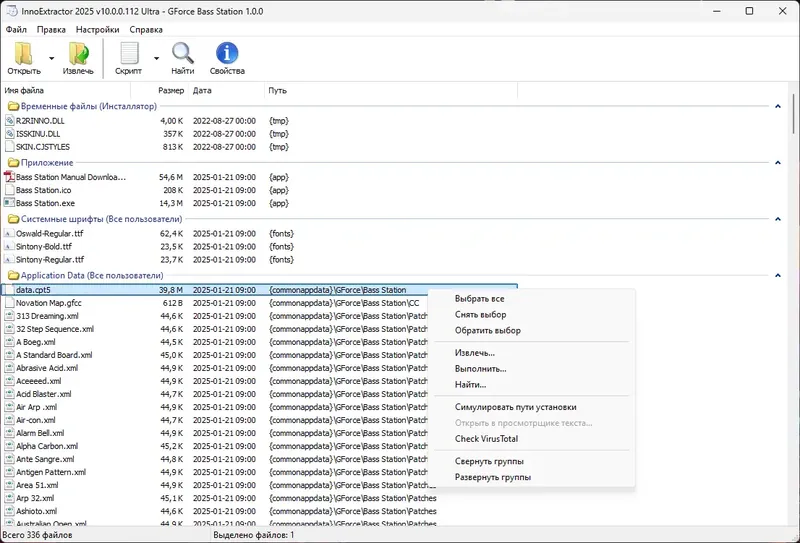The height and width of the screenshot is (543, 800).
Task: Click Выделено файлов: 1 in status bar
Action: pyautogui.click(x=254, y=535)
